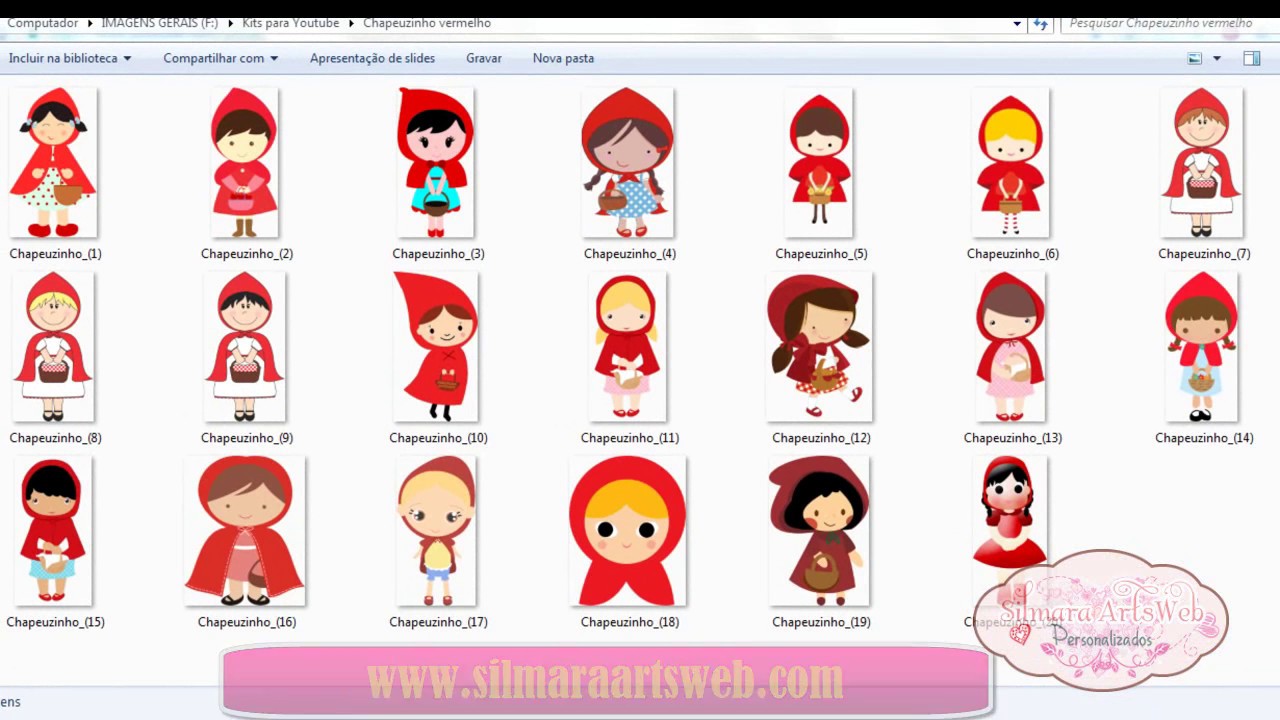Select the Chapeuzinho_(1) image thumbnail
The image size is (1280, 720).
54,163
